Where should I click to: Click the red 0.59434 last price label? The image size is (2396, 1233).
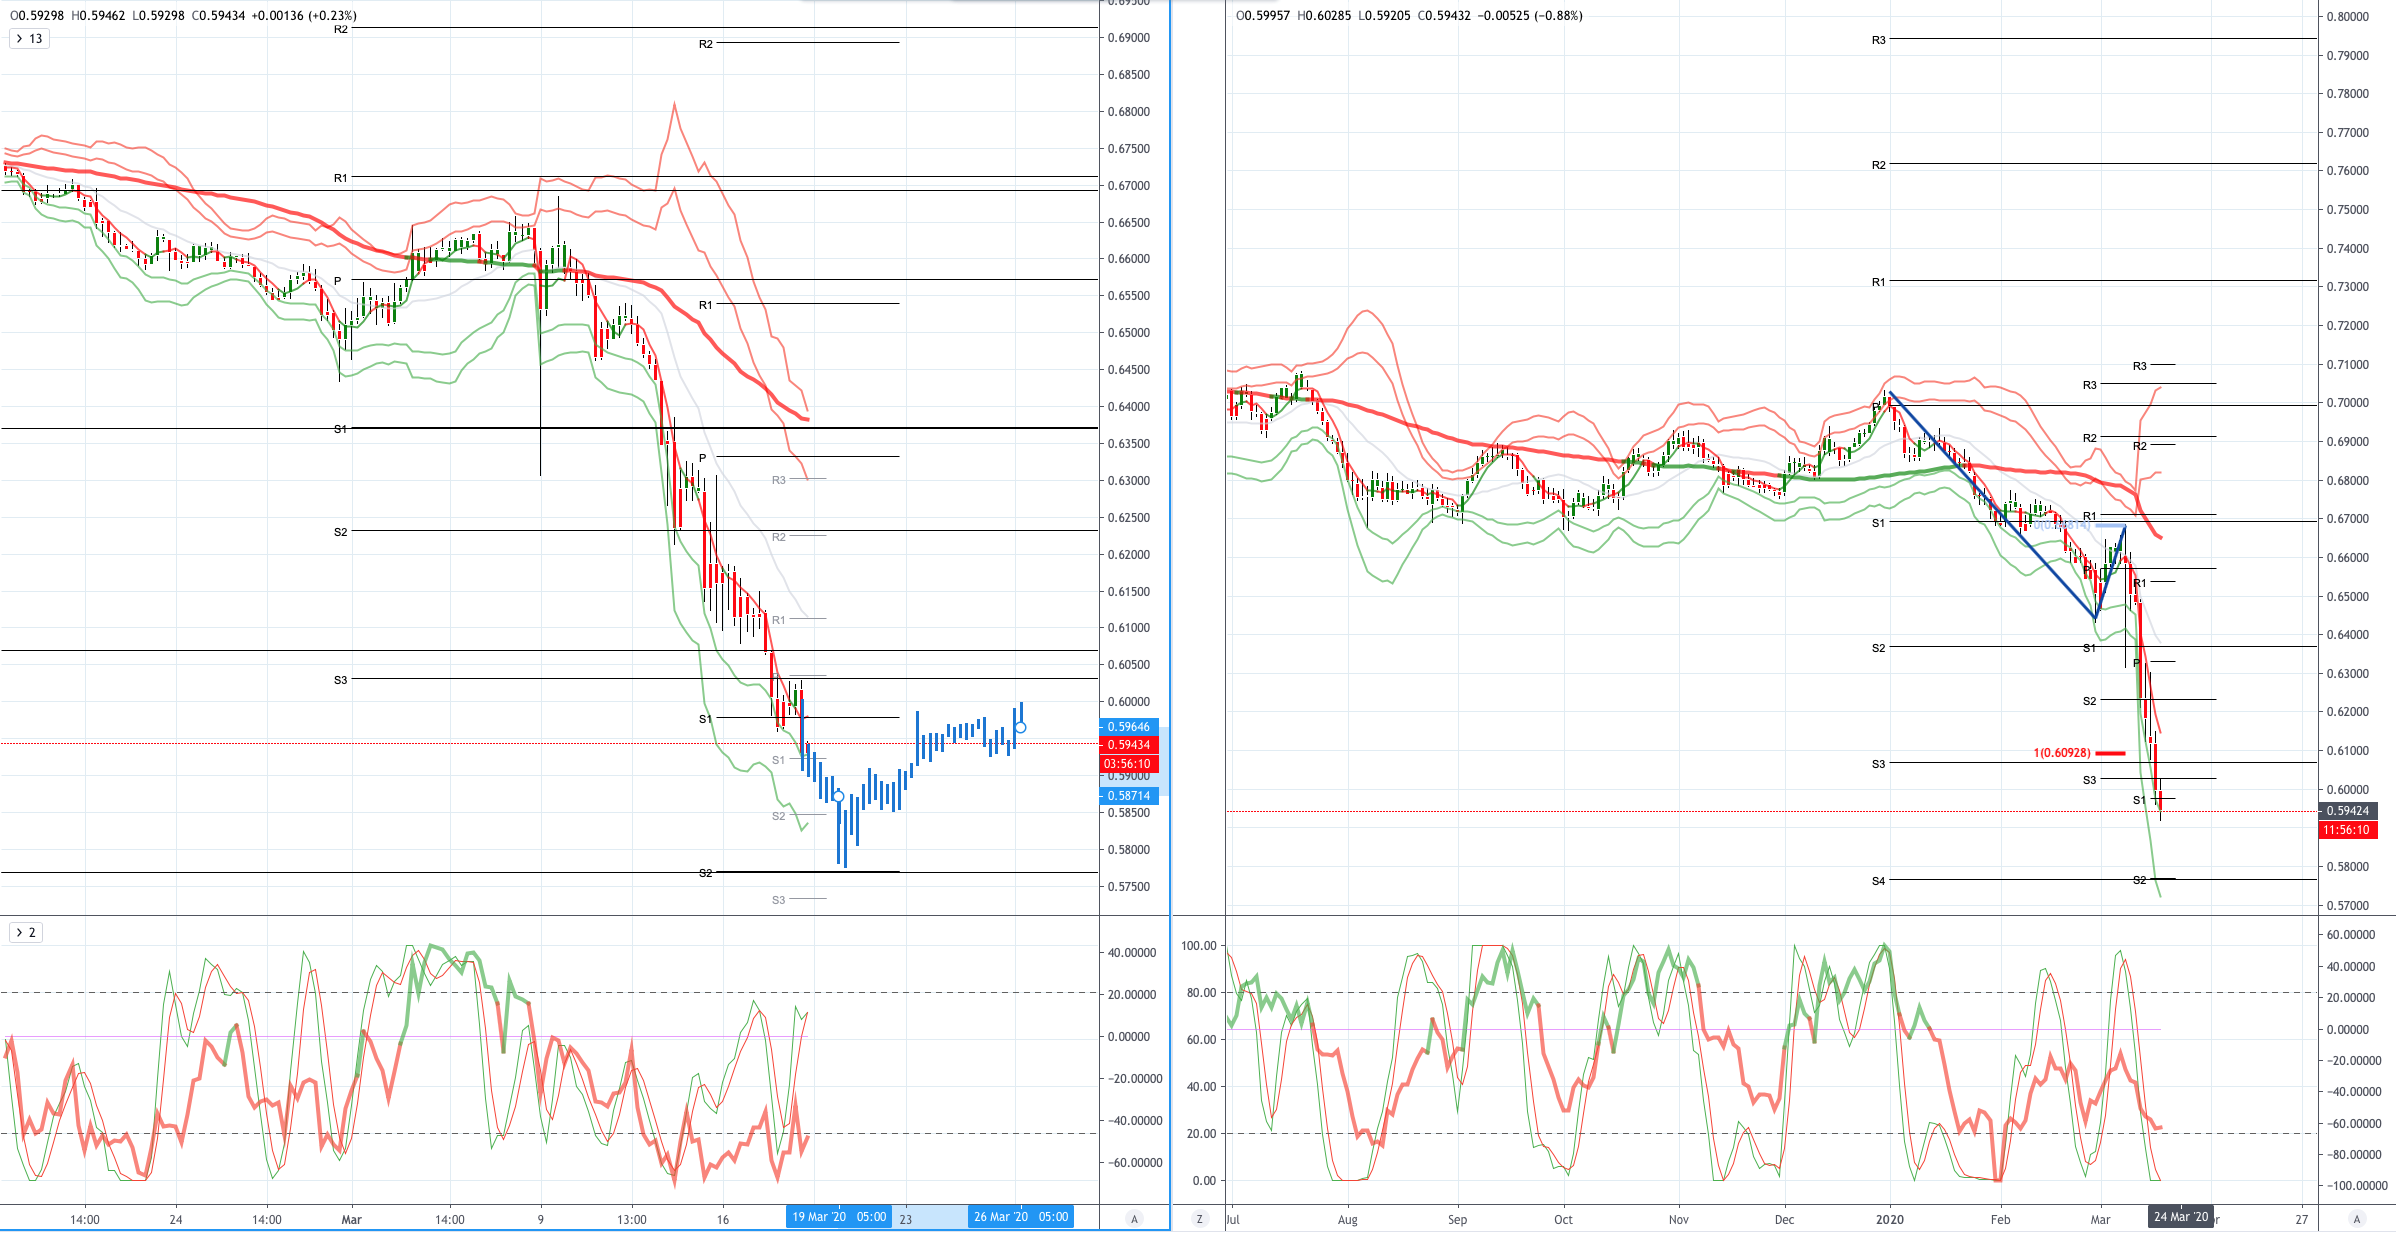[x=1129, y=745]
